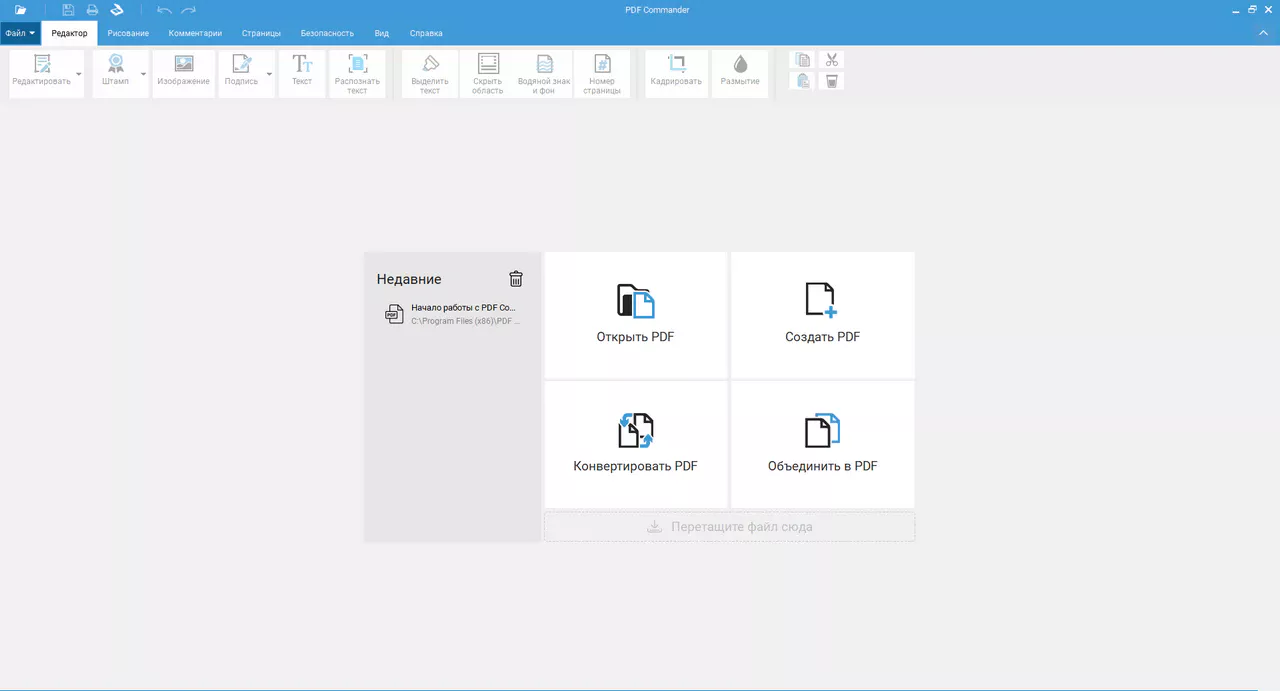Collapse the ribbon with chevron arrow

[x=1263, y=33]
